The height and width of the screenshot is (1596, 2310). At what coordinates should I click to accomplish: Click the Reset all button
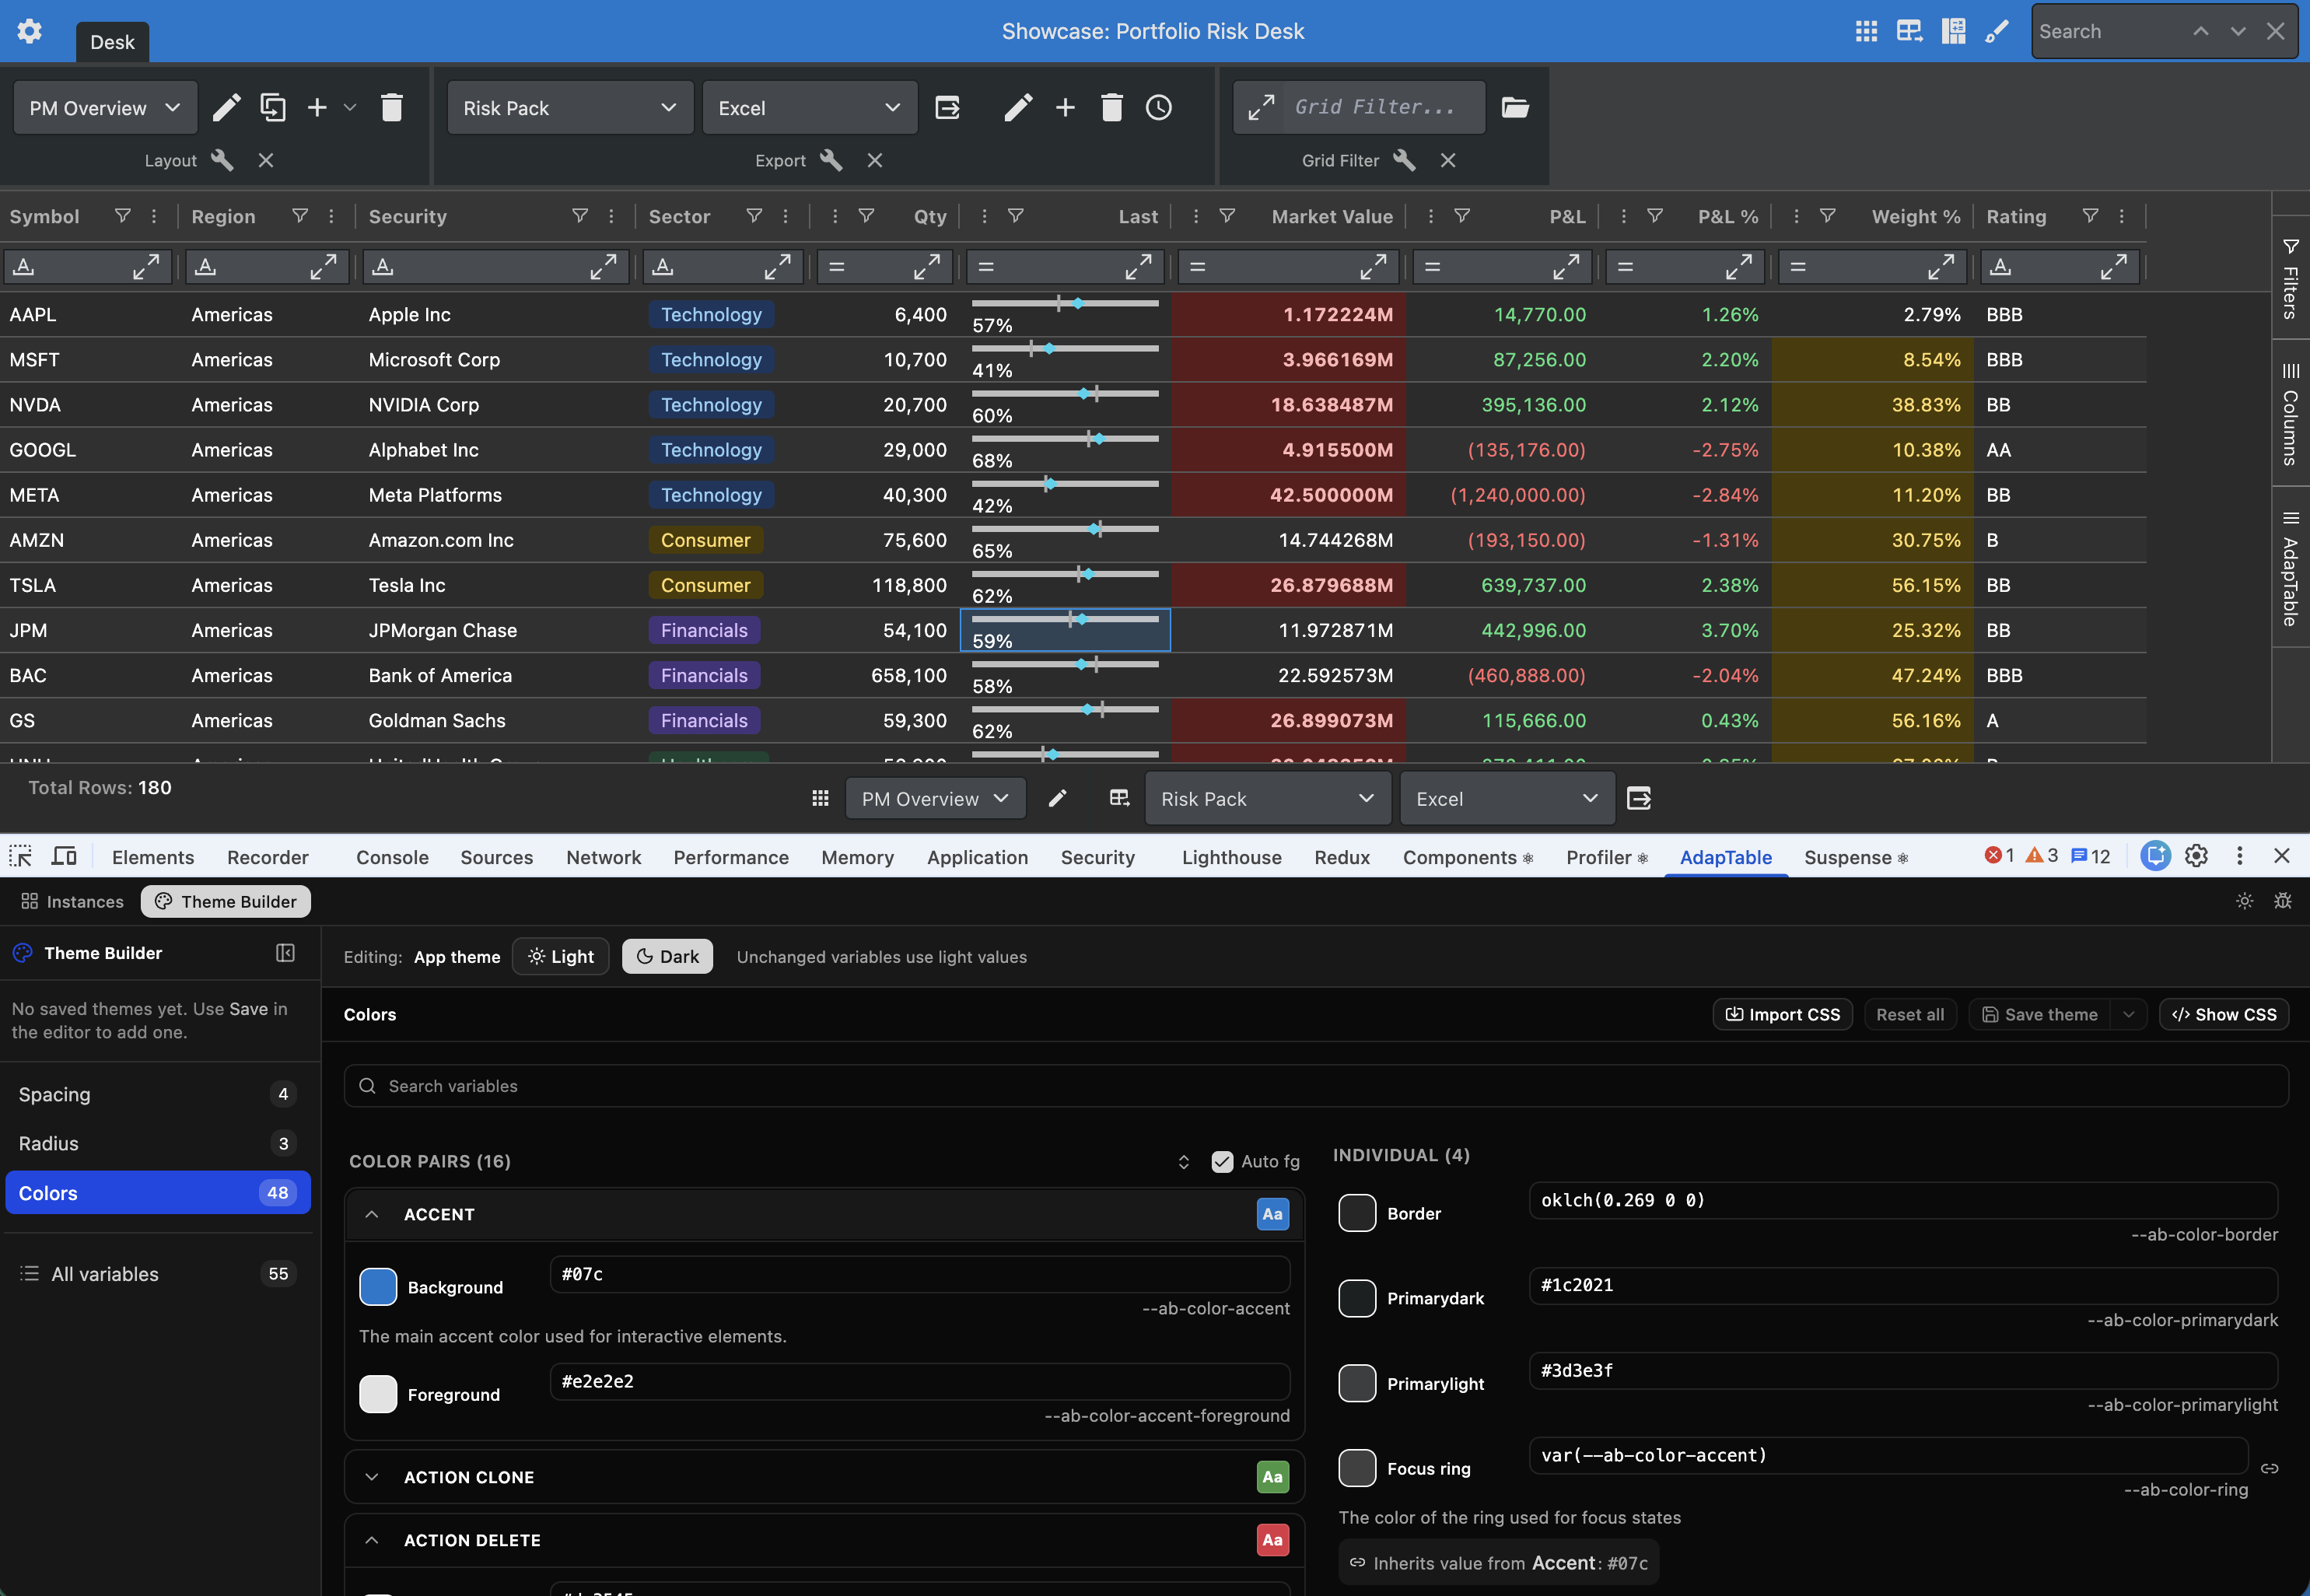click(x=1910, y=1014)
